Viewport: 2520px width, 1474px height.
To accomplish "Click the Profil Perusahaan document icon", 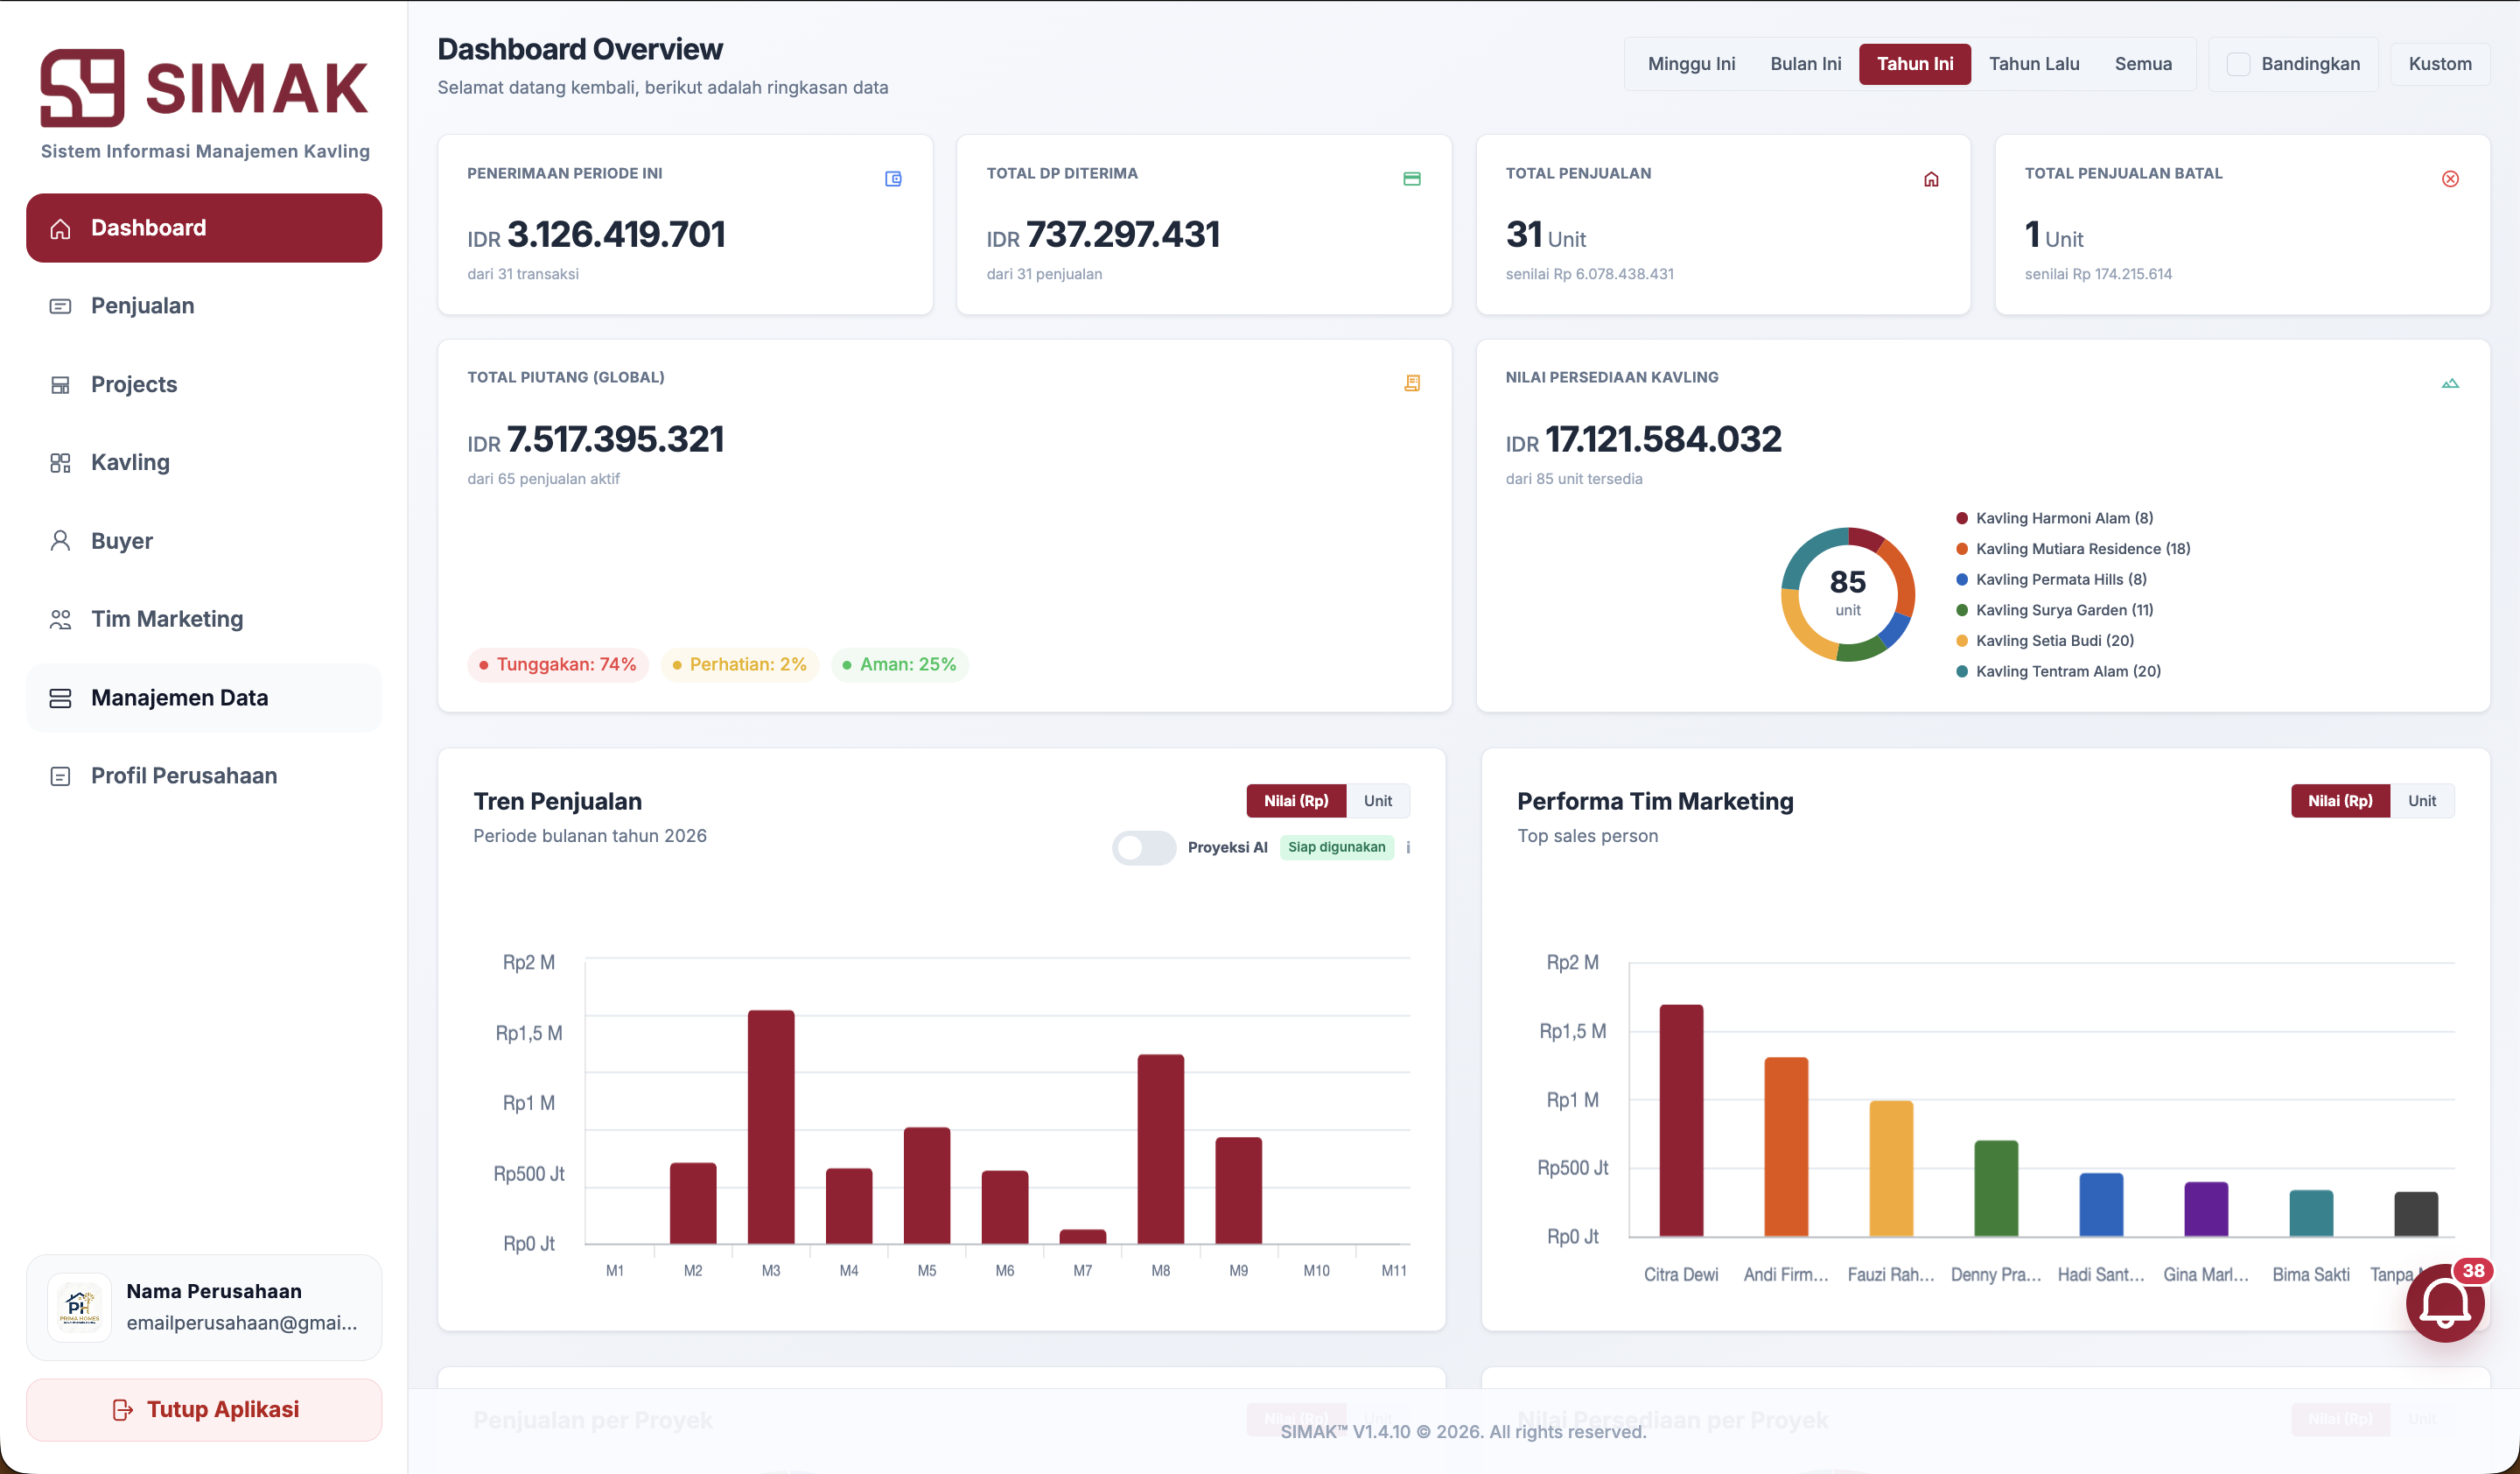I will (60, 776).
